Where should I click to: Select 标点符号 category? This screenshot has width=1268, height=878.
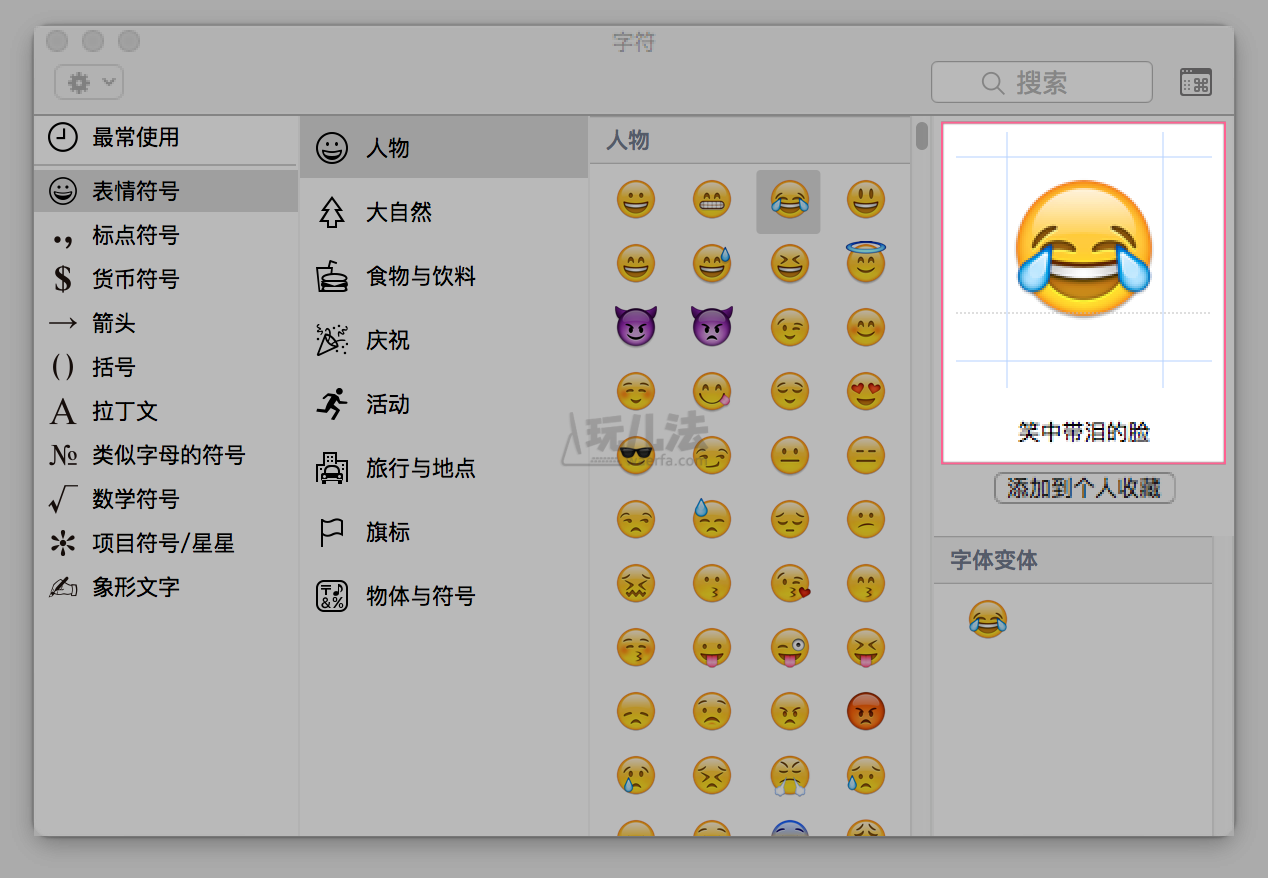[x=166, y=235]
